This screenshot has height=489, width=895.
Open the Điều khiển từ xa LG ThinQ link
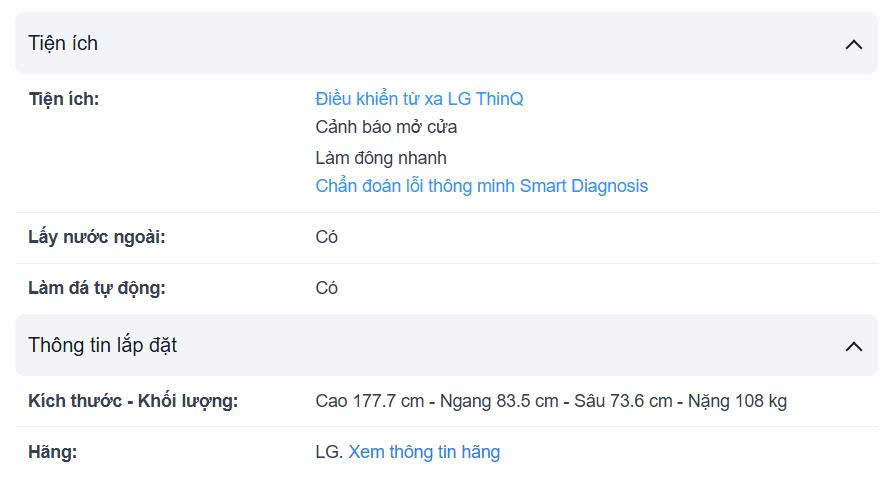(419, 98)
